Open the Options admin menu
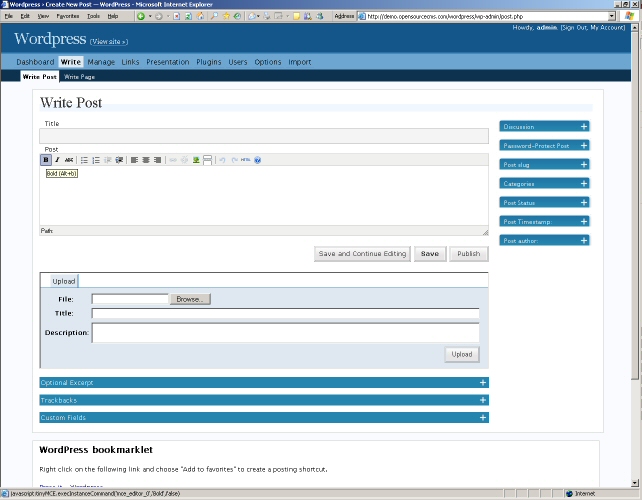This screenshot has width=642, height=500. 268,62
